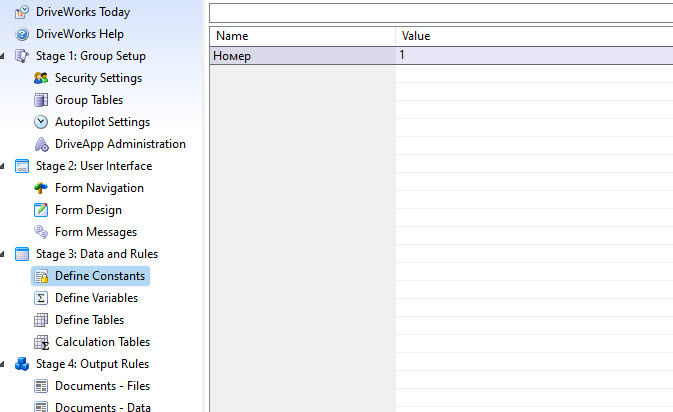
Task: Sort constants by Name column header
Action: (x=303, y=36)
